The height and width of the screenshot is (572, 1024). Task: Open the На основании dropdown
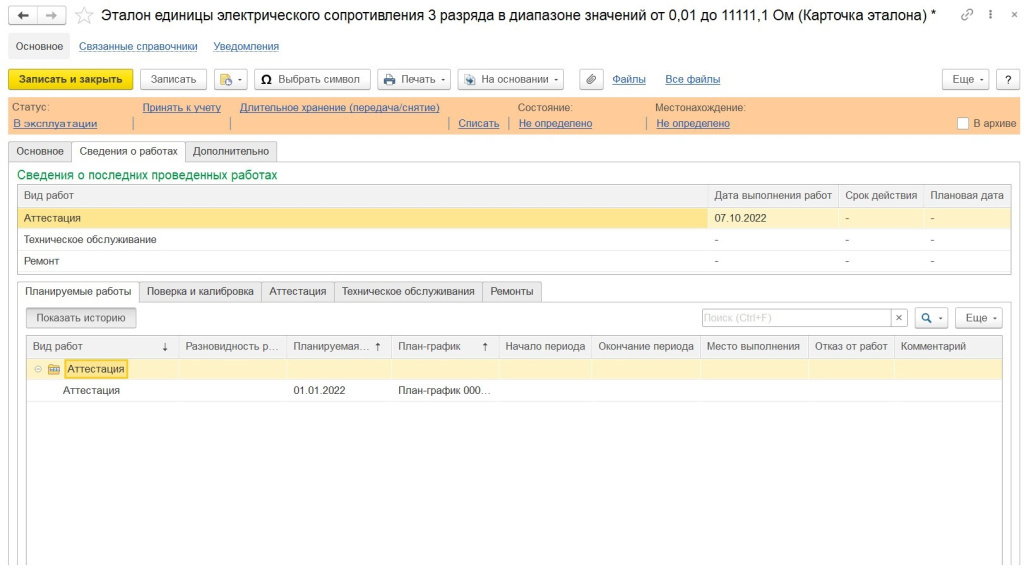[x=511, y=79]
